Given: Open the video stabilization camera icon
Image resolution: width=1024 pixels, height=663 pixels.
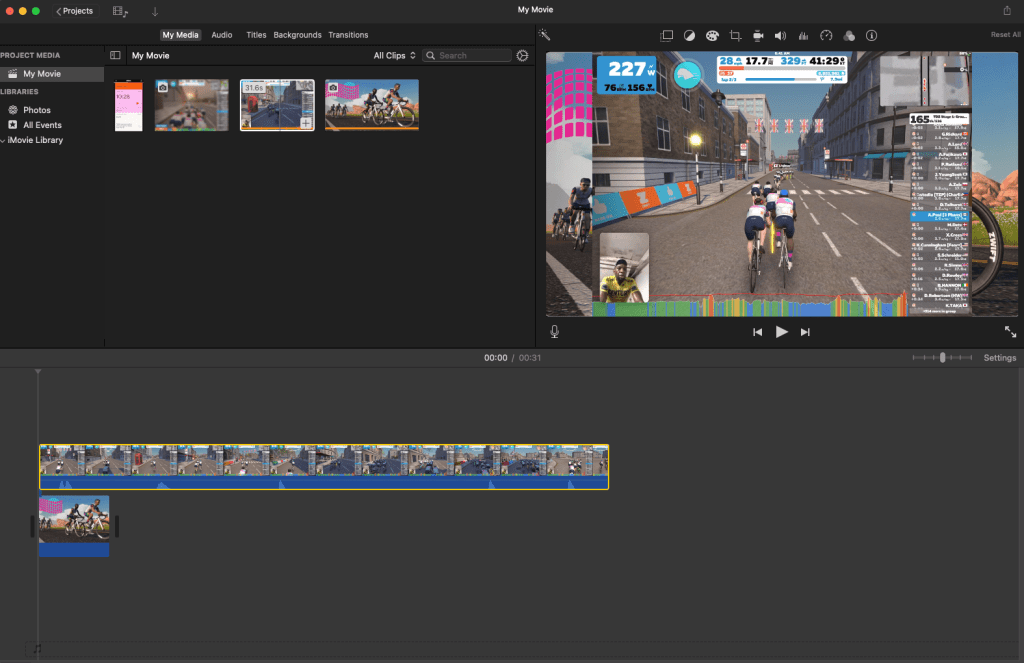Looking at the screenshot, I should click(x=758, y=35).
